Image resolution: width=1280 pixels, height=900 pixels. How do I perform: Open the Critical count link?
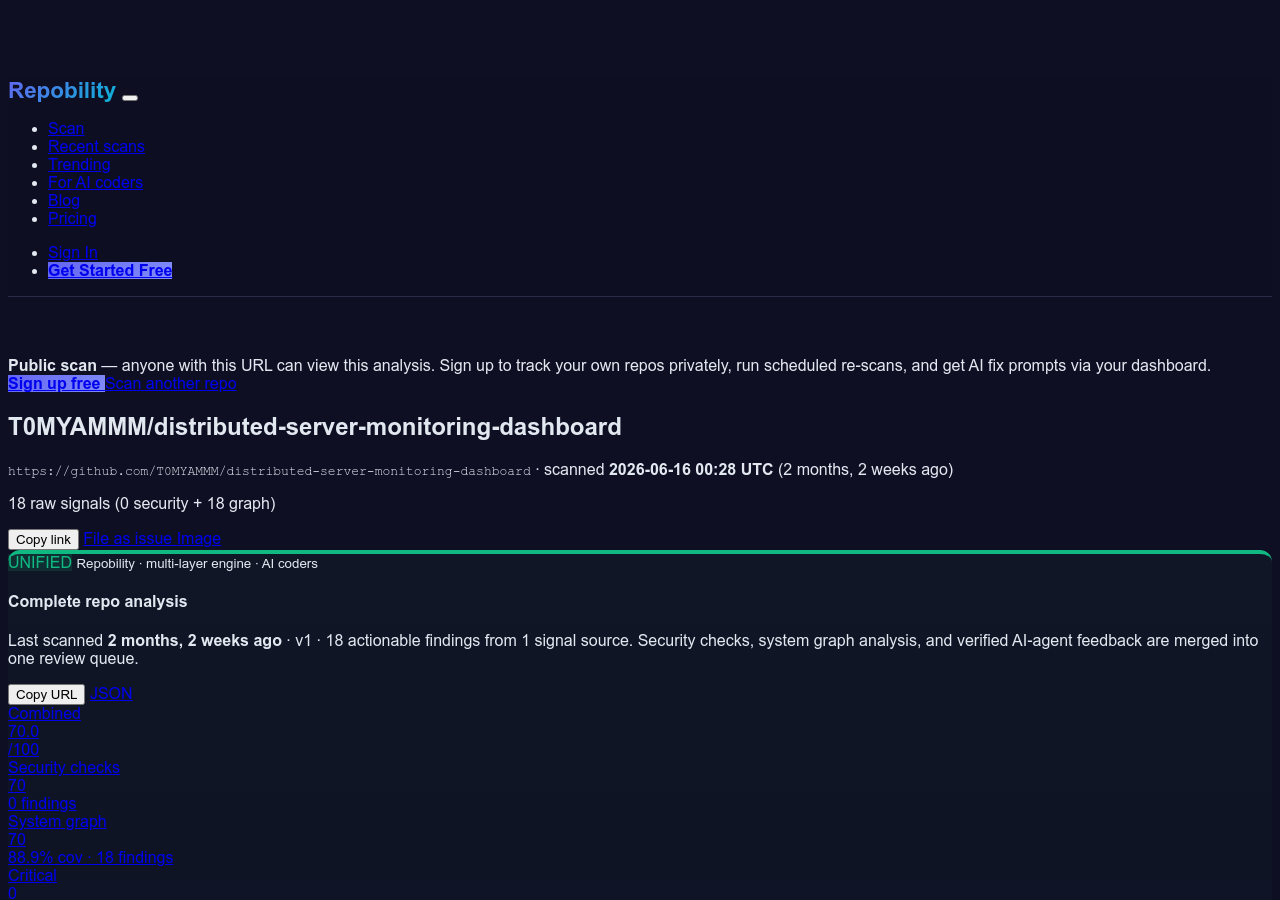32,875
